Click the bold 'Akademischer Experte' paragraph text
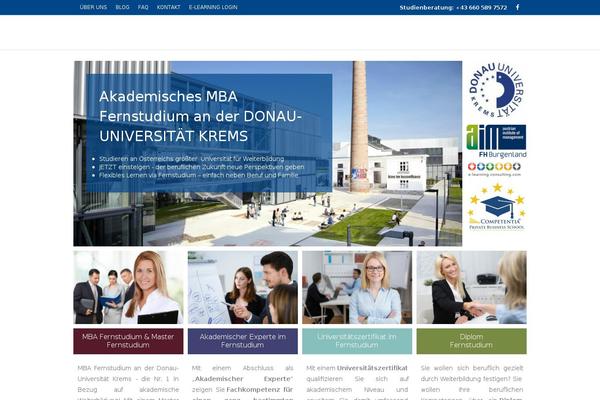This screenshot has height=400, width=600. point(243,379)
